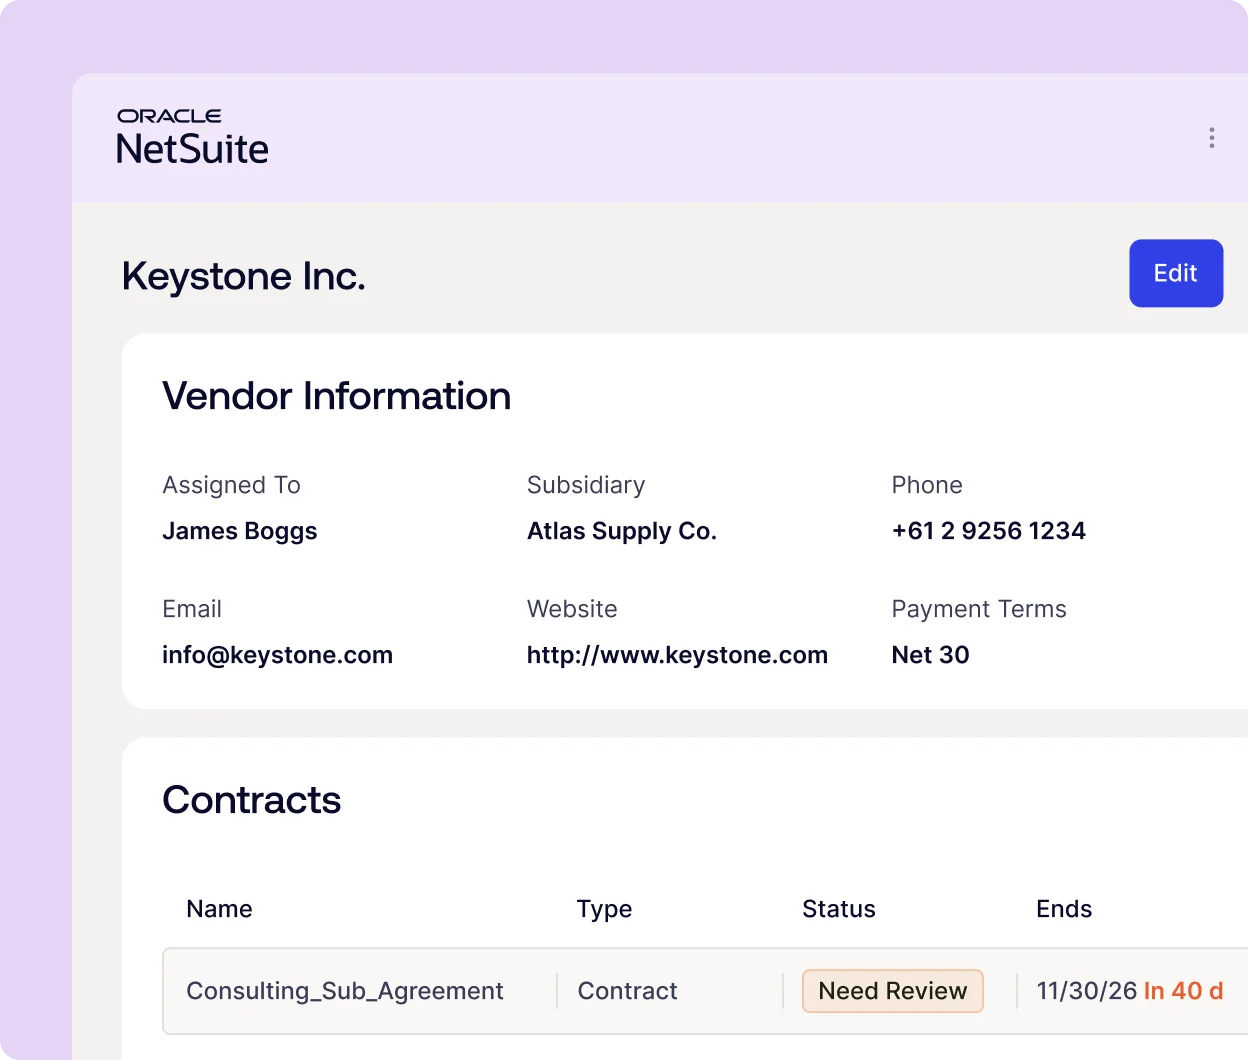Click the Ends column header
The image size is (1248, 1060).
pos(1064,909)
